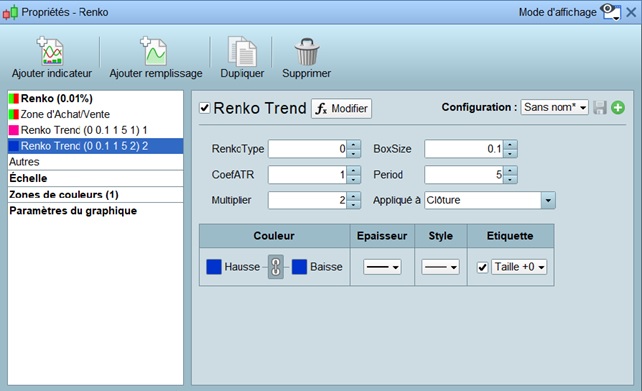Click the chain link between Hausse and Baisse
Image resolution: width=642 pixels, height=391 pixels.
[x=276, y=267]
